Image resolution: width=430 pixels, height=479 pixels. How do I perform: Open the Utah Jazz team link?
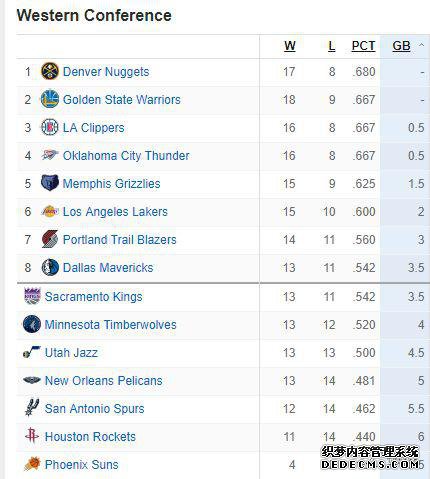click(x=71, y=352)
